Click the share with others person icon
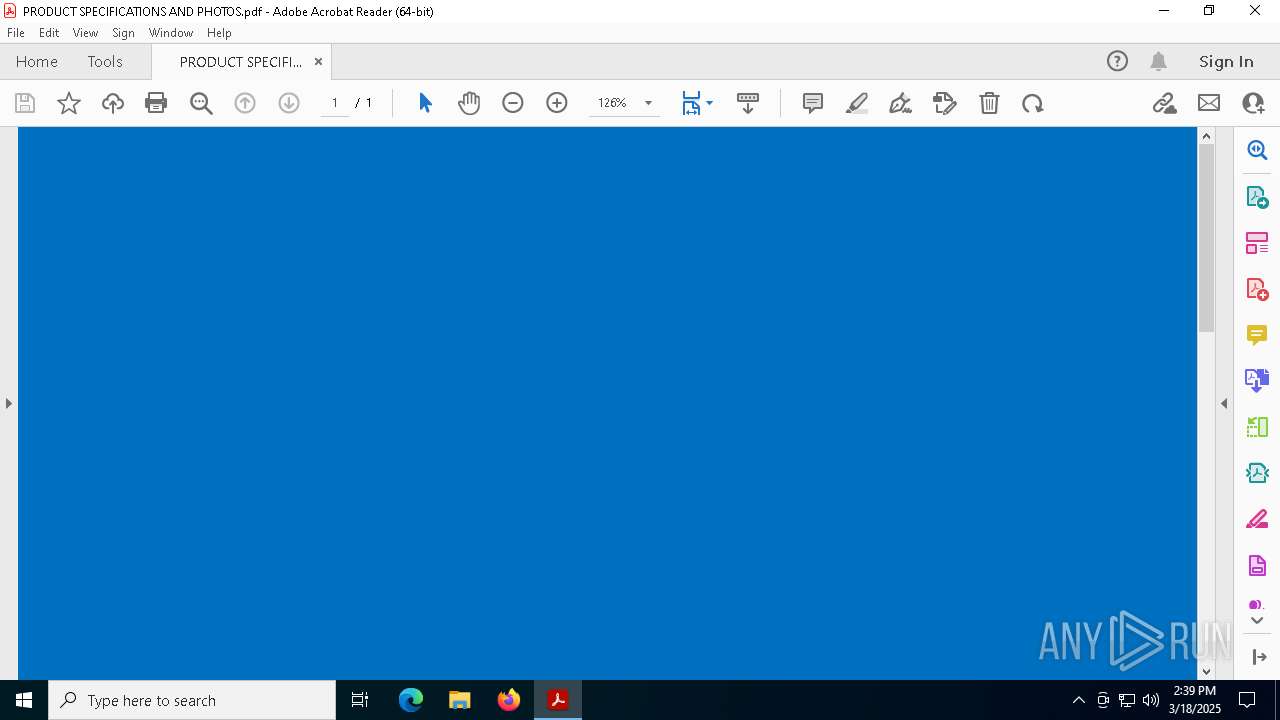The height and width of the screenshot is (720, 1280). tap(1253, 103)
